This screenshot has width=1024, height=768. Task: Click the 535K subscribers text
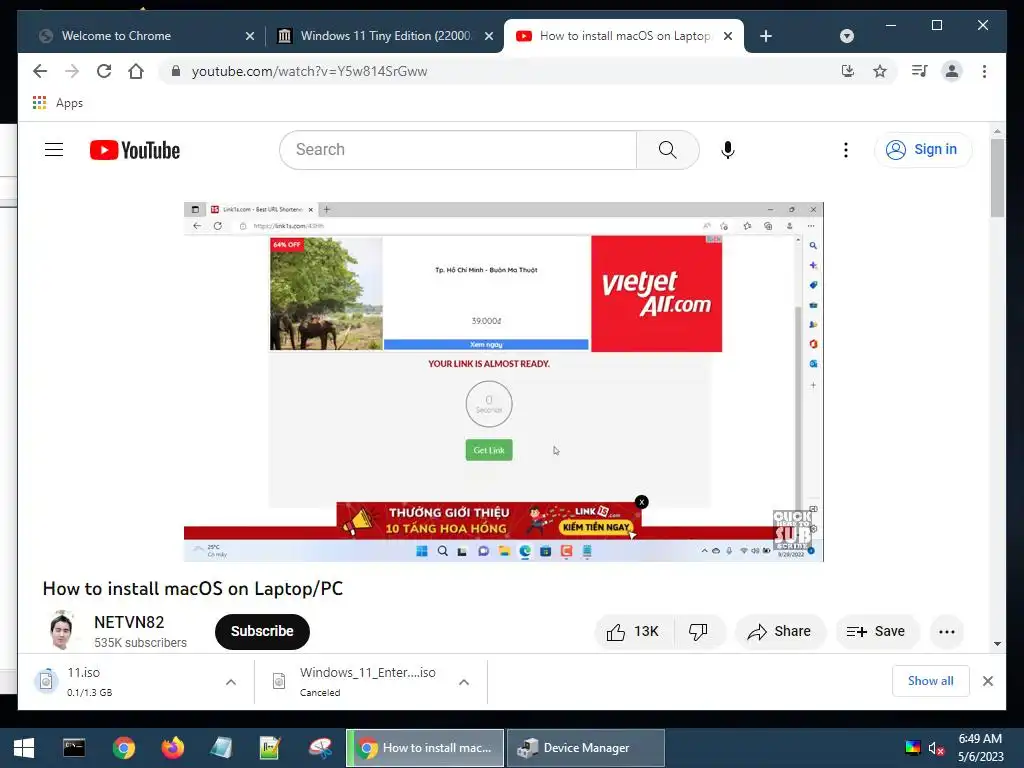140,643
